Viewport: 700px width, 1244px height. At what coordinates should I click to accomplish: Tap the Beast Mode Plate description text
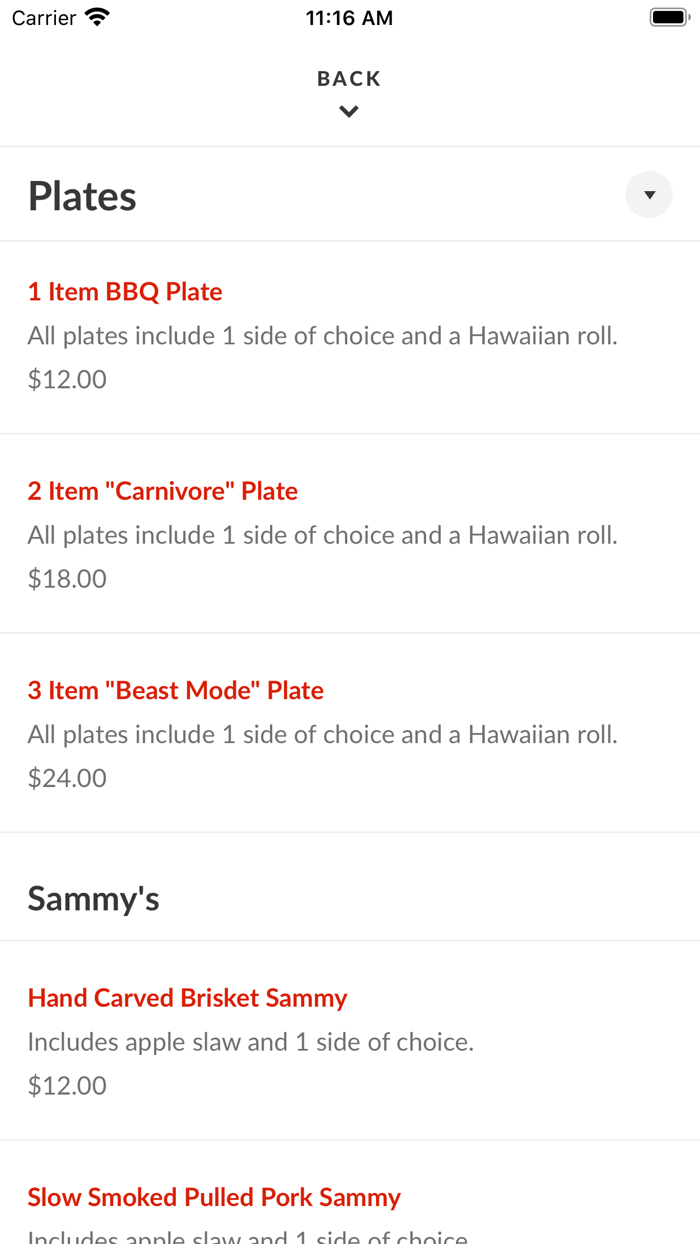point(322,735)
